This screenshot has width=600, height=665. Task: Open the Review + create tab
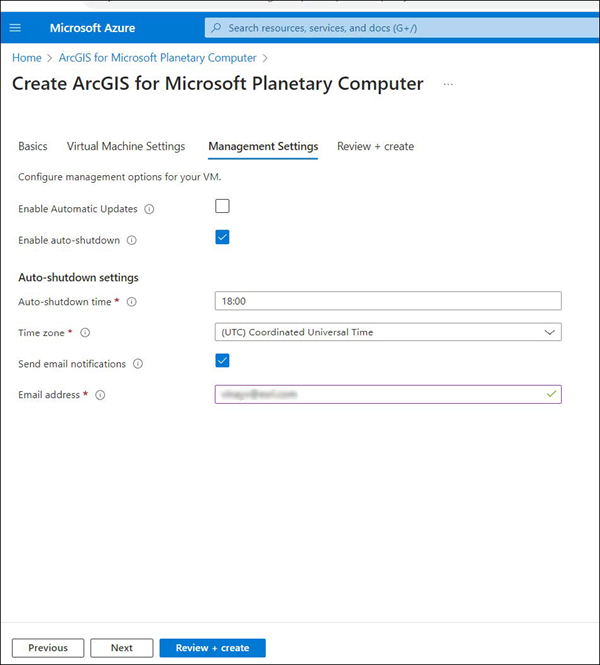click(x=376, y=146)
